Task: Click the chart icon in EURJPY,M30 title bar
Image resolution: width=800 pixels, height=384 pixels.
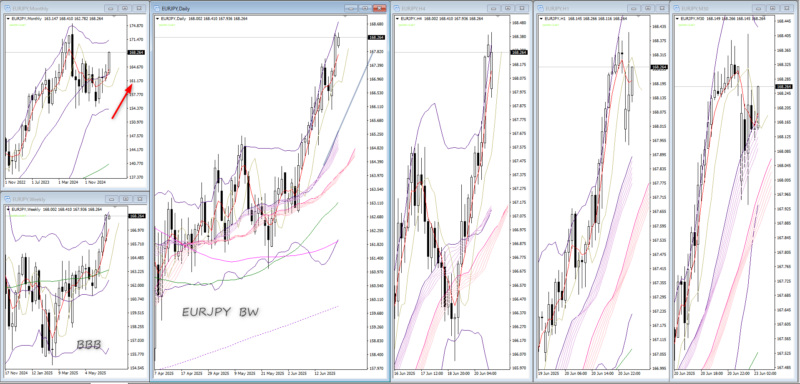Action: [677, 8]
